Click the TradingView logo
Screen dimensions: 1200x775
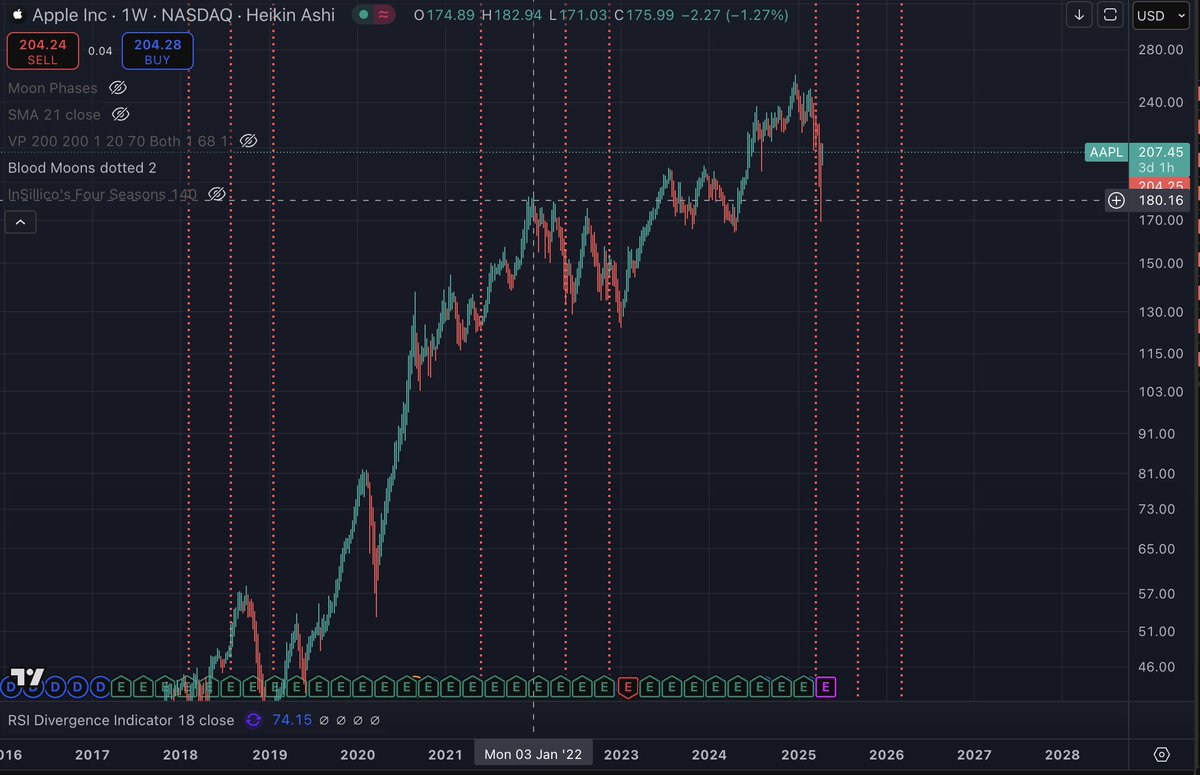point(27,677)
